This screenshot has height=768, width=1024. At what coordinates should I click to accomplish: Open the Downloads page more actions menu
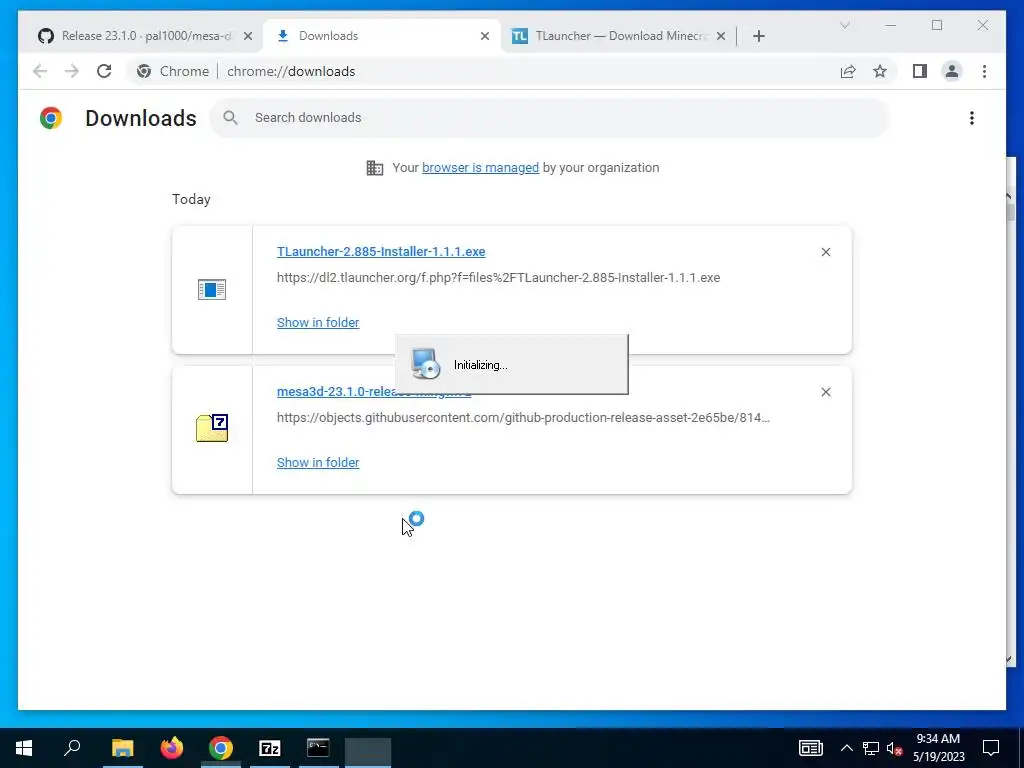pyautogui.click(x=972, y=118)
